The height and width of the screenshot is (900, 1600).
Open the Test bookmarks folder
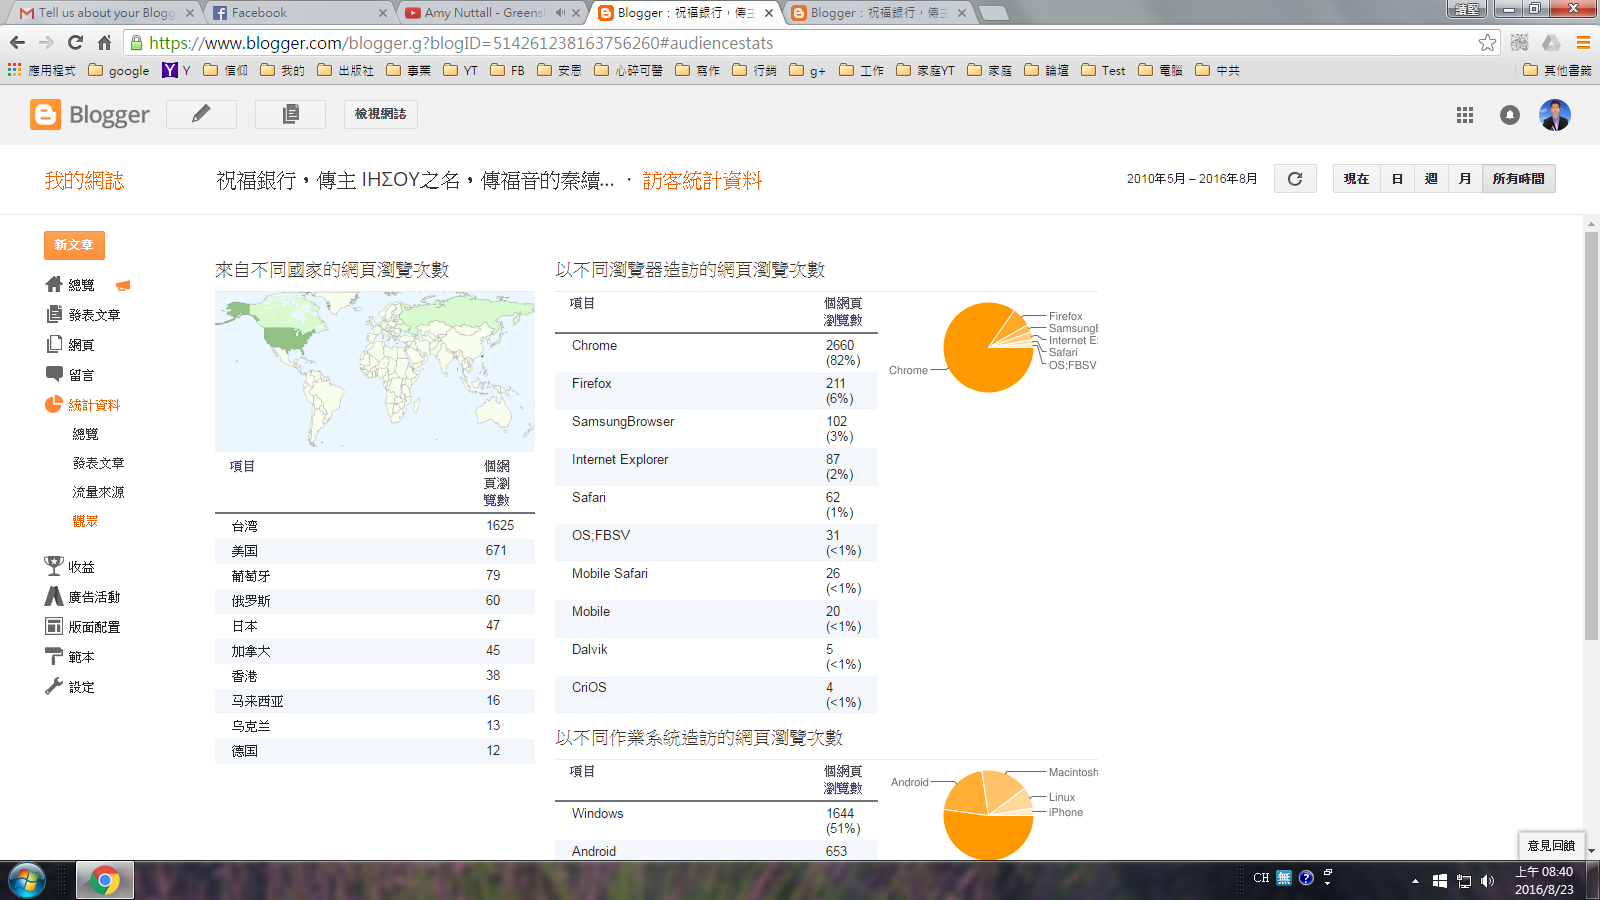(x=1103, y=70)
